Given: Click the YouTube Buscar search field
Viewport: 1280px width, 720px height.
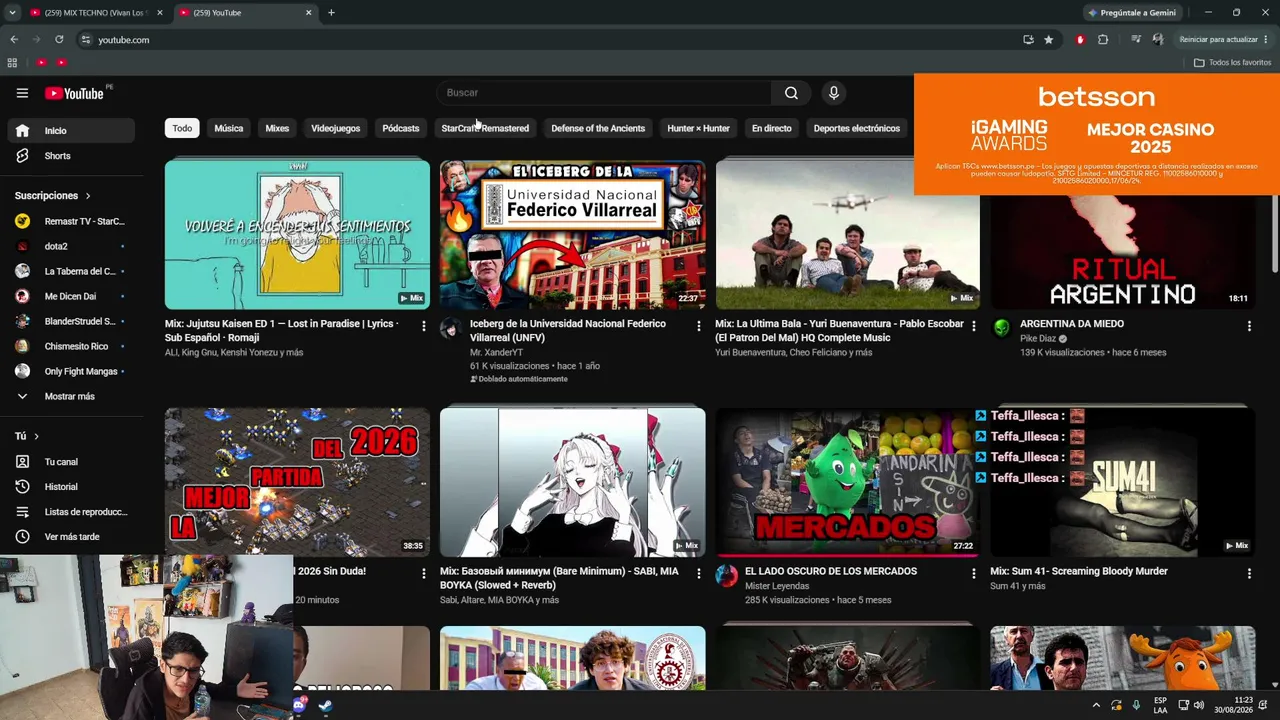Looking at the screenshot, I should pos(604,93).
